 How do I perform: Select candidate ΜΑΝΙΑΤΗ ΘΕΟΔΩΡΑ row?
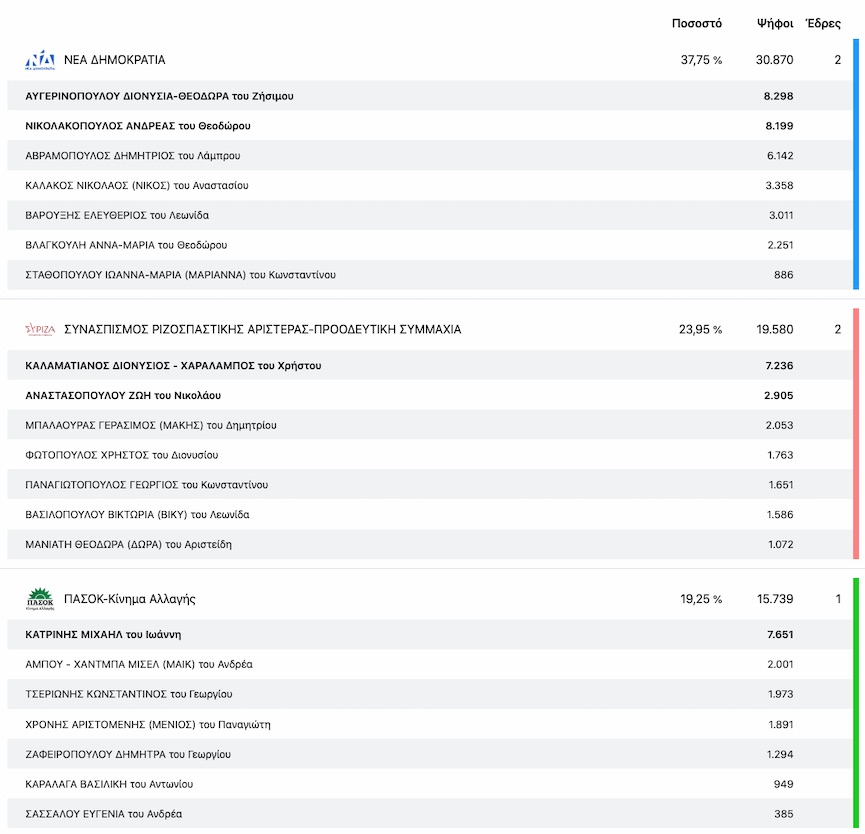[x=430, y=544]
